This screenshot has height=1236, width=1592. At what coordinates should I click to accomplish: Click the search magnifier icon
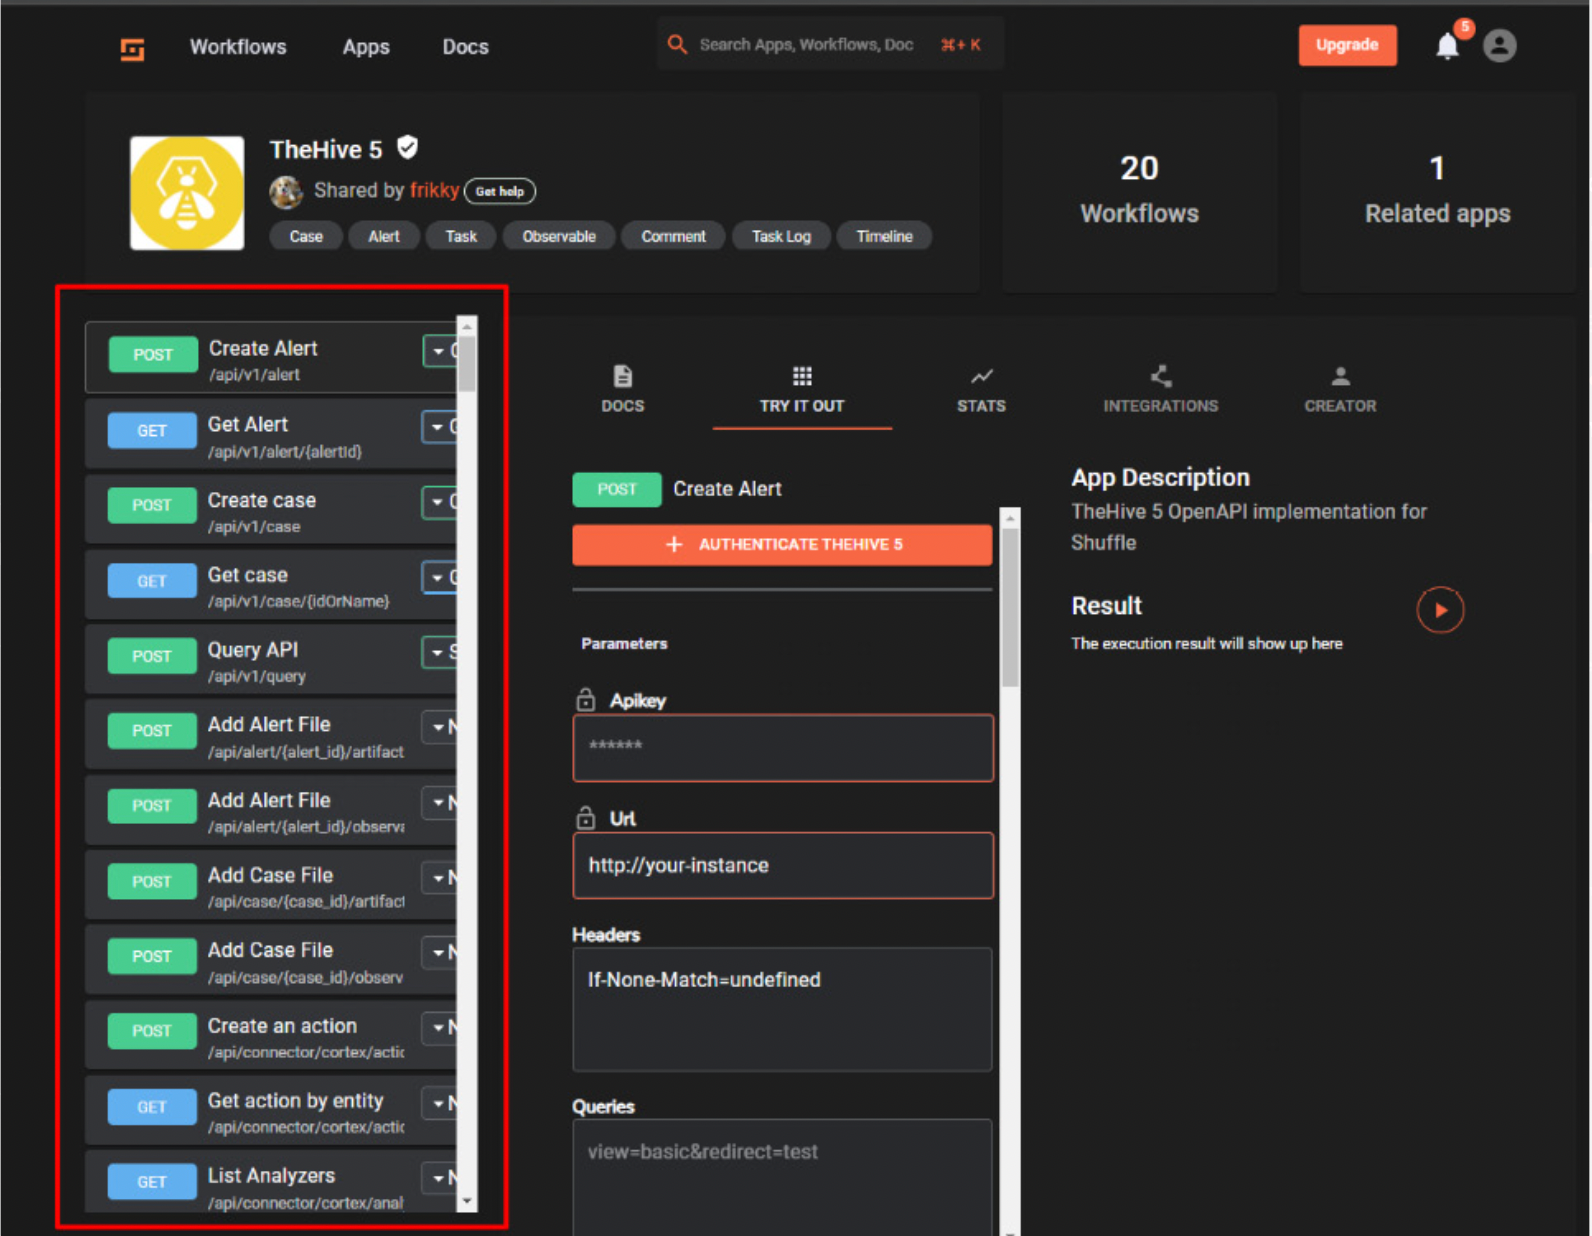677,45
